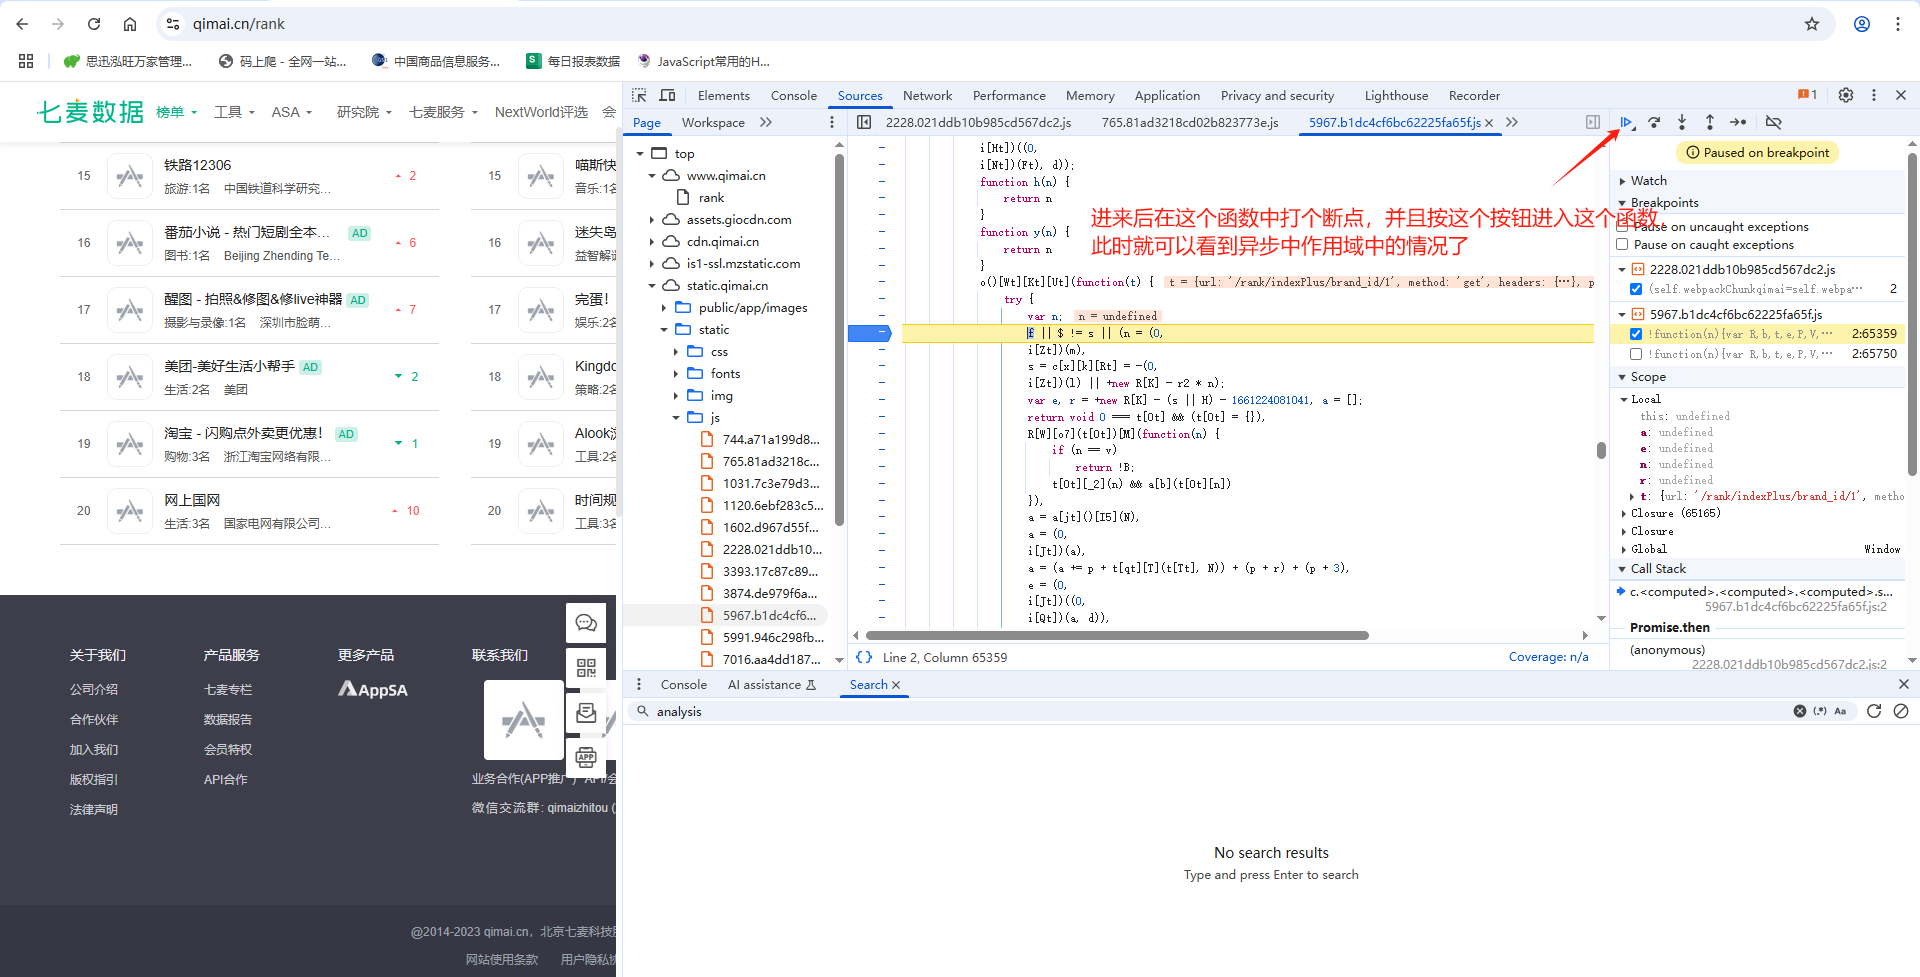Toggle the 2228.021ddb10b985cd567dc2.js breakpoint checkbox

(x=1636, y=289)
